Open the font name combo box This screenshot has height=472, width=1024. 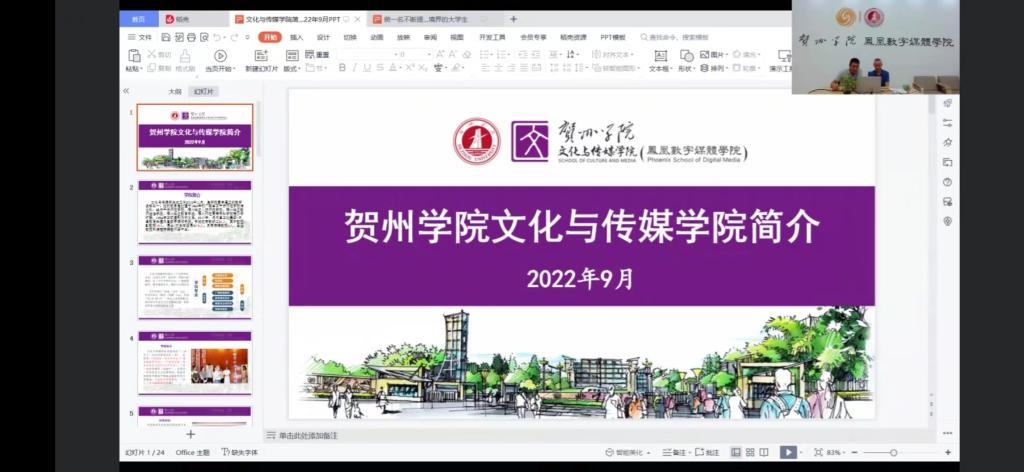click(367, 55)
